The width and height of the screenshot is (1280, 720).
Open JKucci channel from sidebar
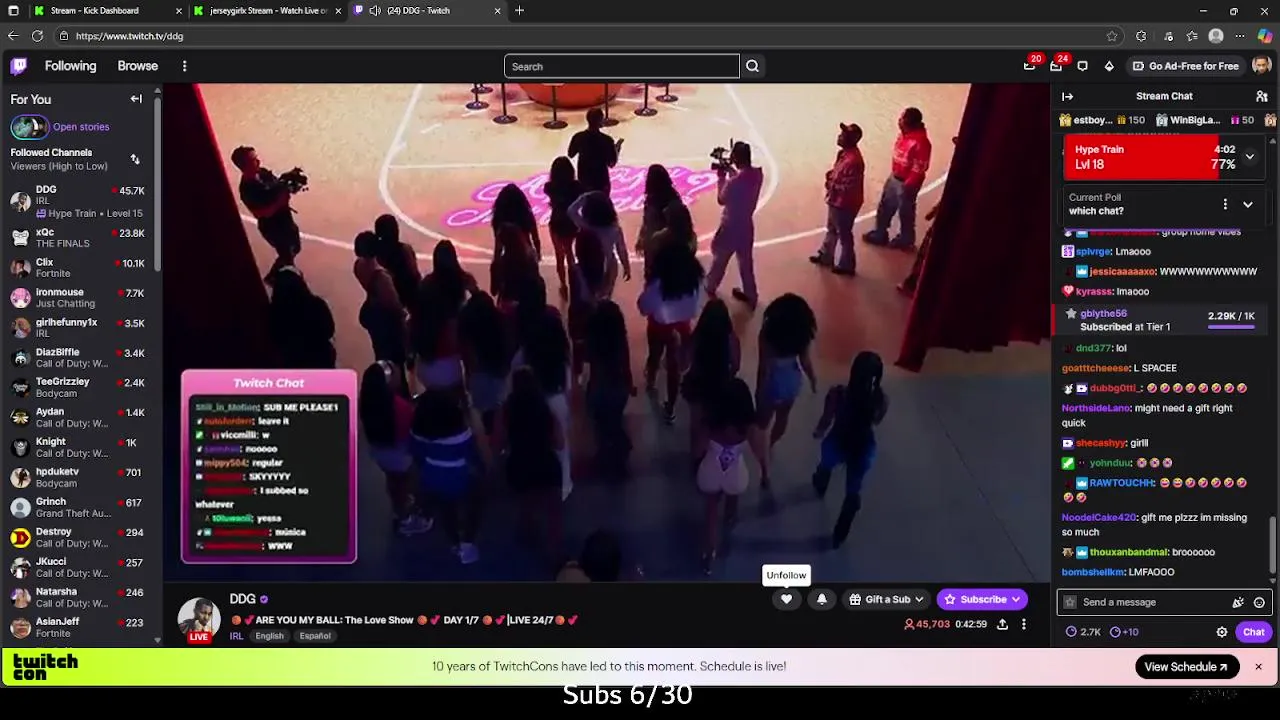(79, 567)
